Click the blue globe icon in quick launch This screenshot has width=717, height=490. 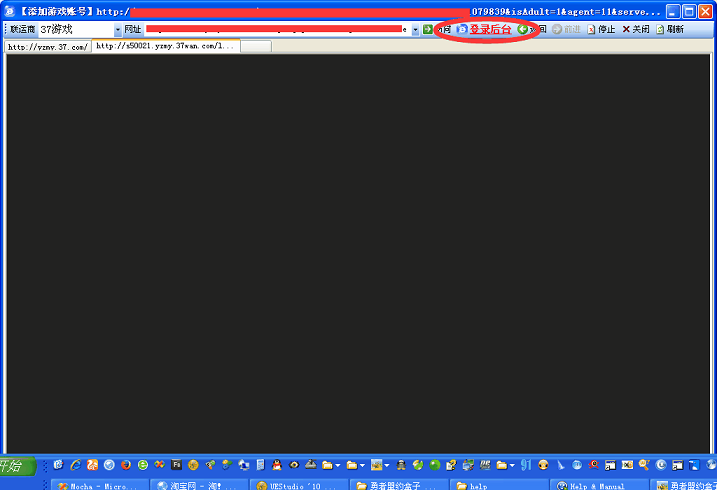(x=109, y=465)
